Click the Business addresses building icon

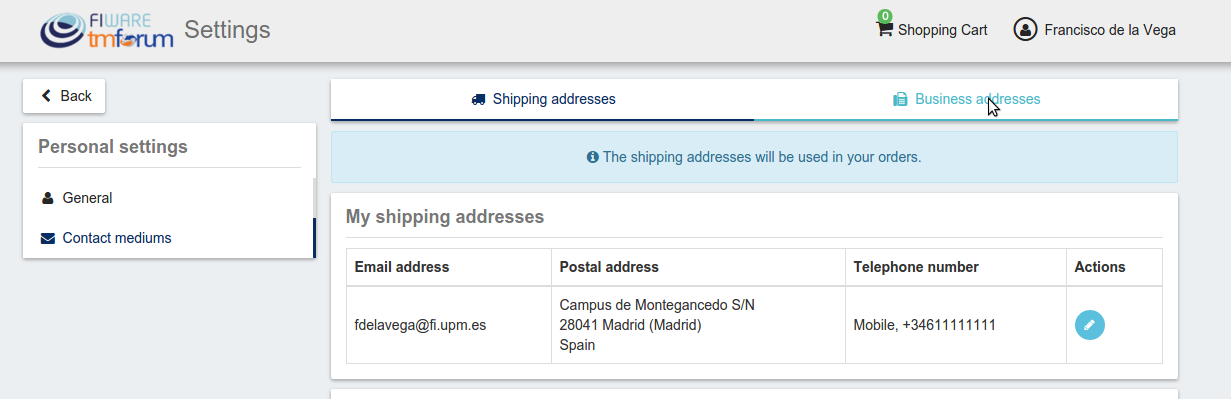coord(900,99)
